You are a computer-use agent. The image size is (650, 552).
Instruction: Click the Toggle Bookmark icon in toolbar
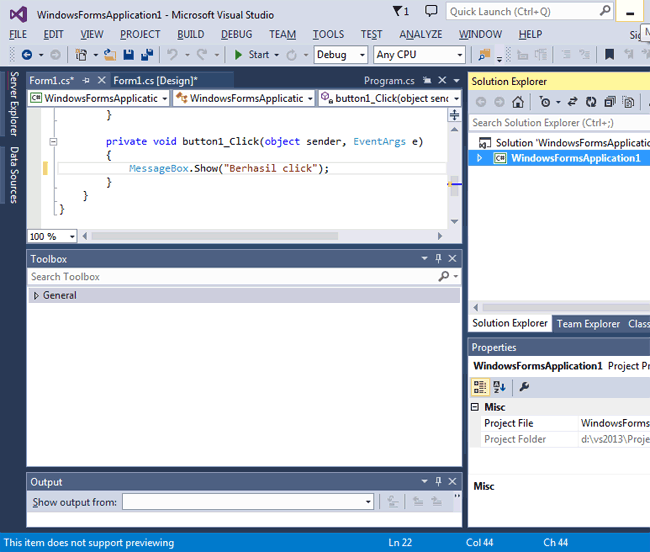(x=609, y=55)
